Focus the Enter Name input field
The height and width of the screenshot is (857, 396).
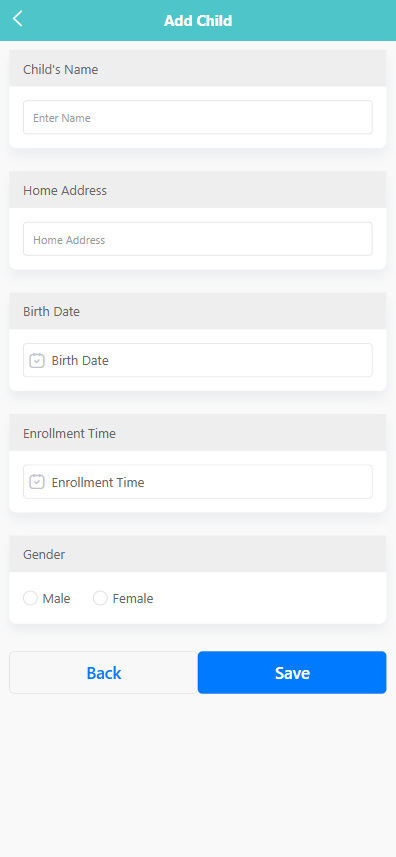point(198,117)
